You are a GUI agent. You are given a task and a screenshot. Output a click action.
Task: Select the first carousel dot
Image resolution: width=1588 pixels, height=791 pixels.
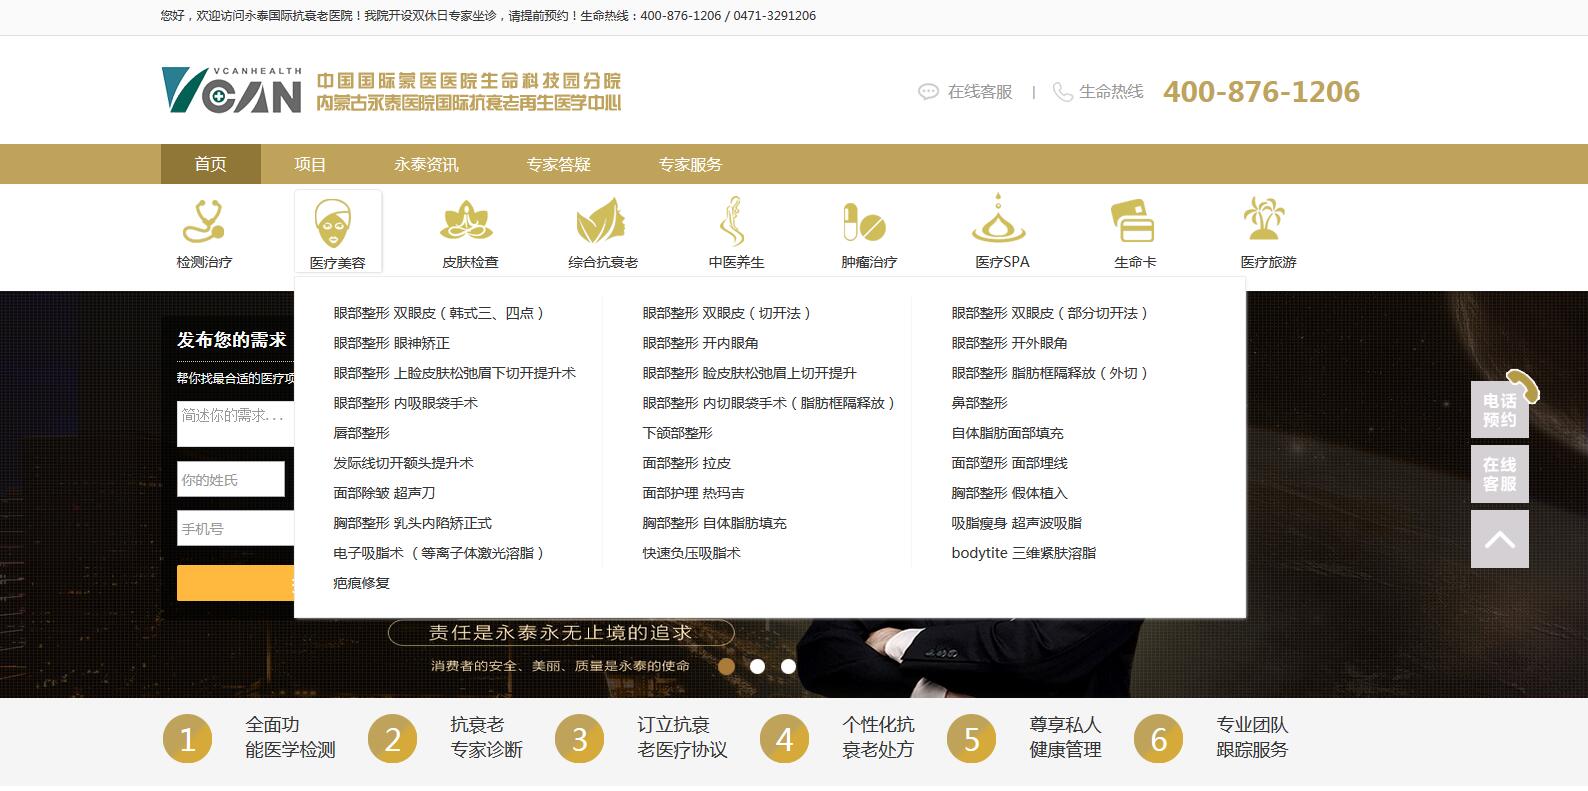click(x=727, y=666)
